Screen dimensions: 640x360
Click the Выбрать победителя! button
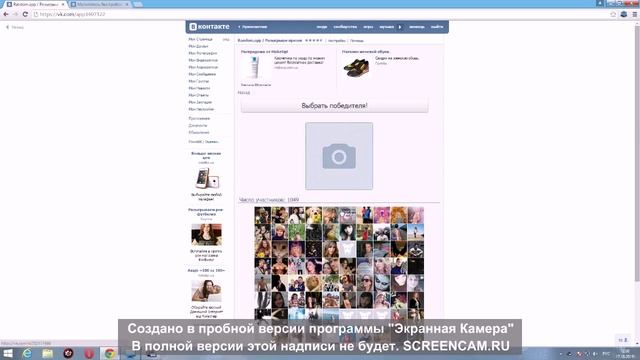tap(334, 106)
